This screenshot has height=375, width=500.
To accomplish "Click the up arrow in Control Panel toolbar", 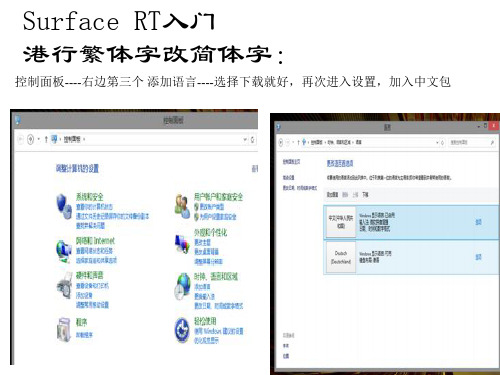I will pos(46,139).
